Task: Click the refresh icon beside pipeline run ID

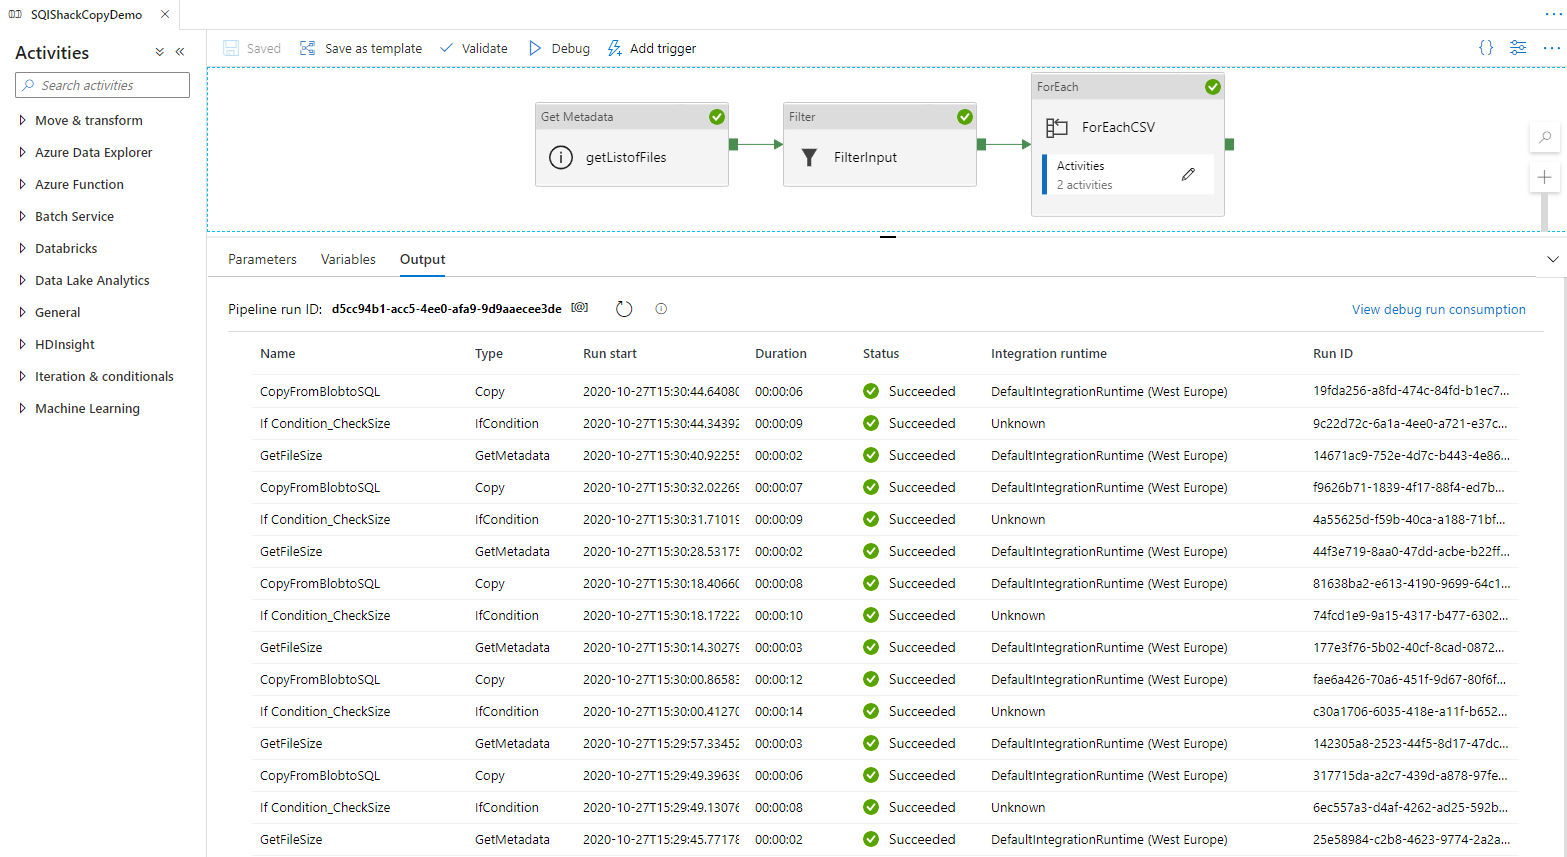Action: [624, 309]
